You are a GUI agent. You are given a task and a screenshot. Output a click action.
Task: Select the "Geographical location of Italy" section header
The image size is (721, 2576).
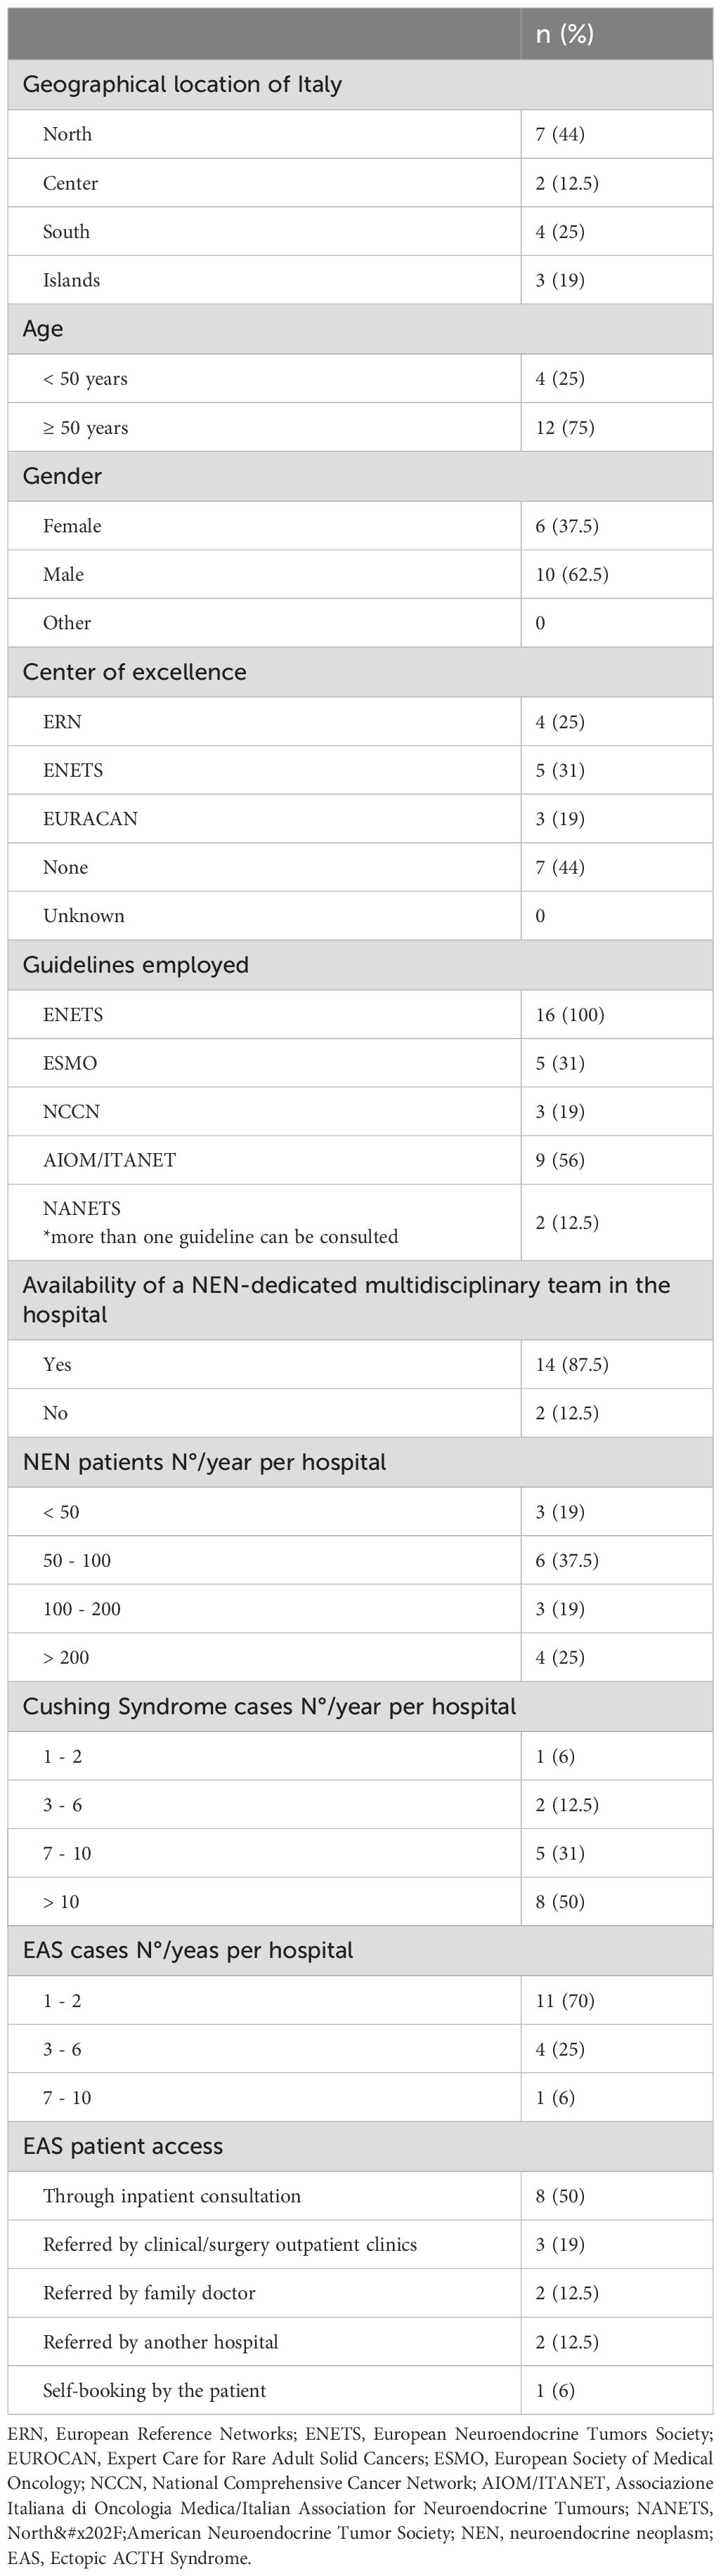tap(182, 85)
